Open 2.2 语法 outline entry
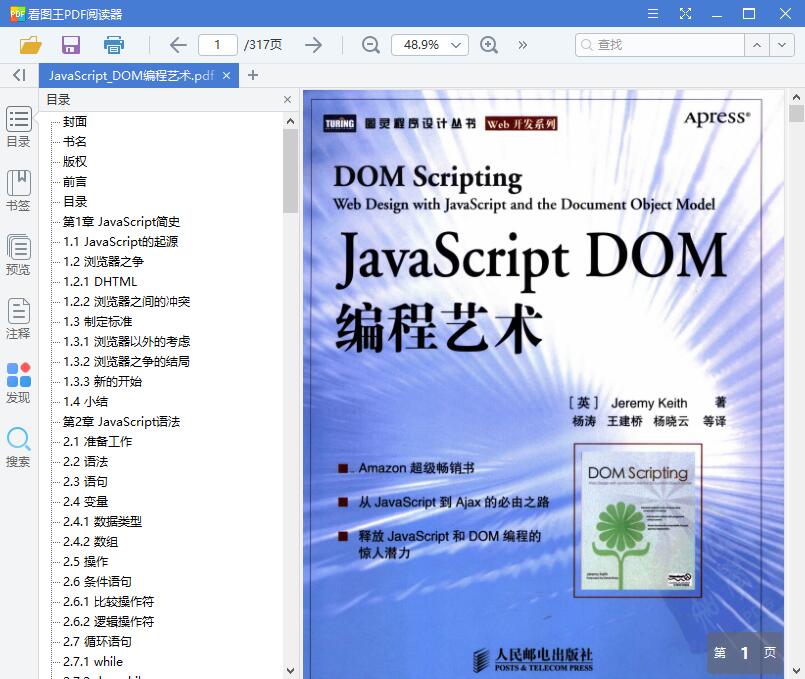The width and height of the screenshot is (805, 679). (86, 462)
